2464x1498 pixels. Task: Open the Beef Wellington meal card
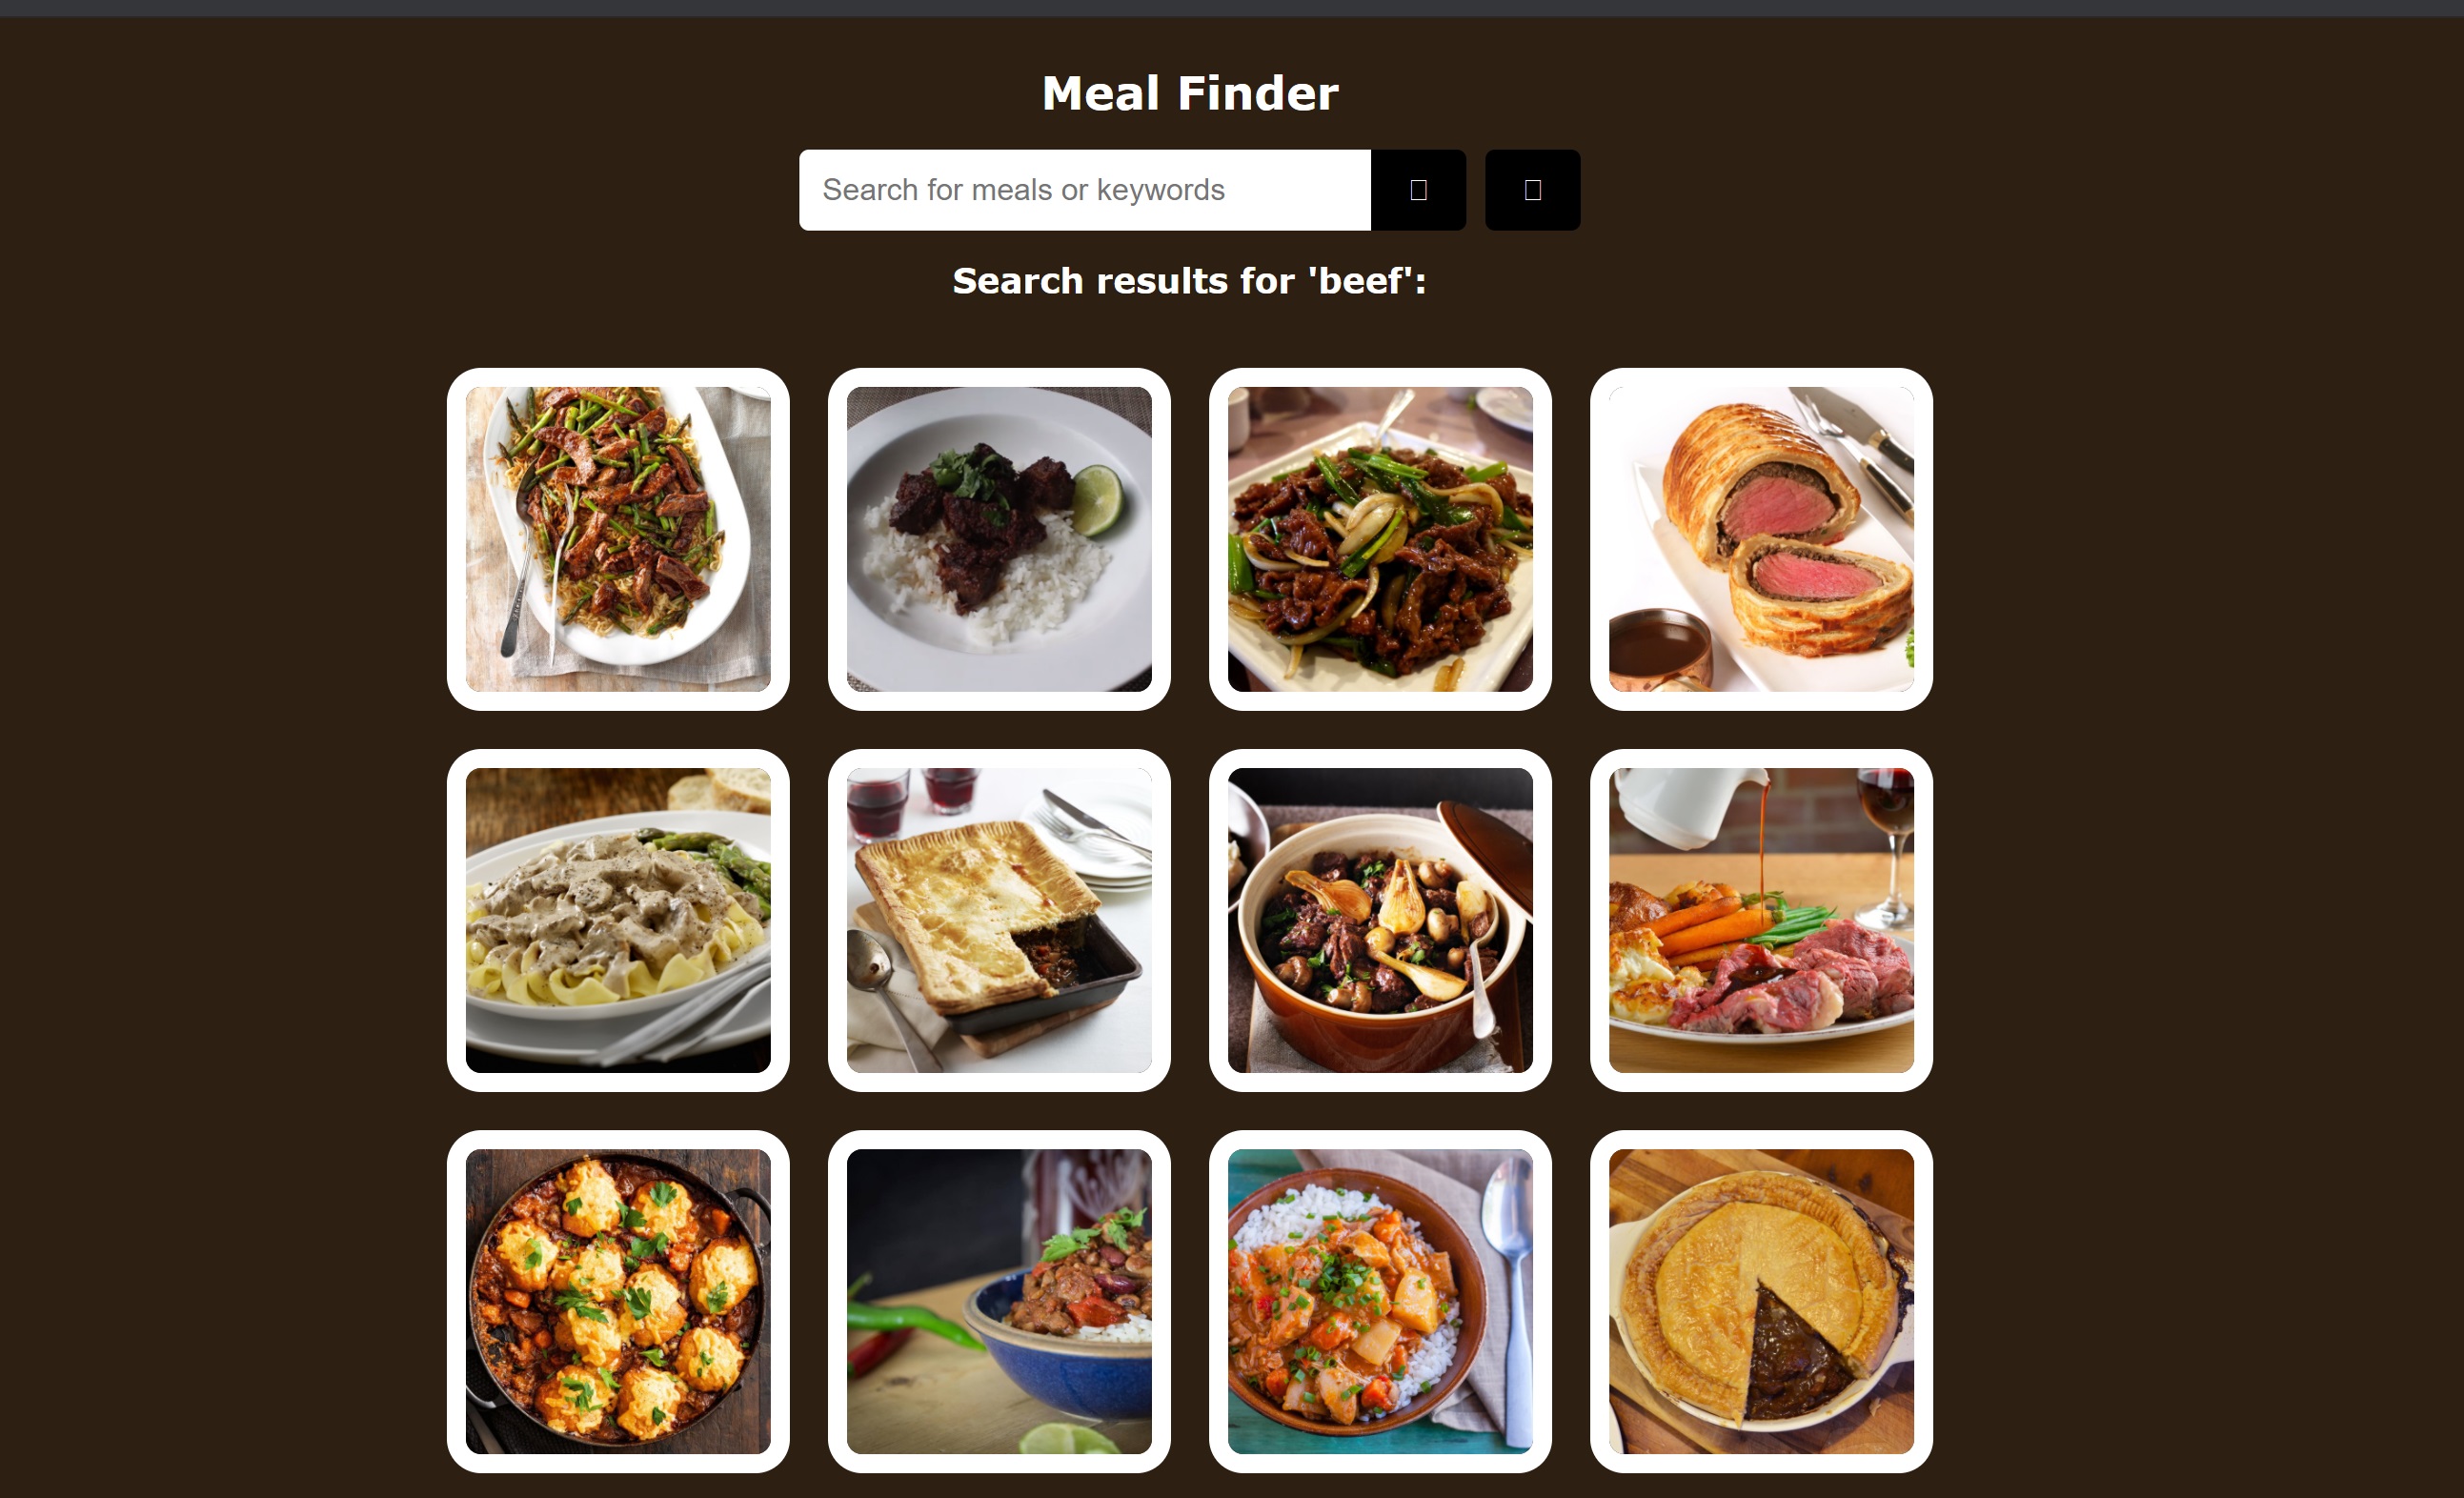(1761, 539)
